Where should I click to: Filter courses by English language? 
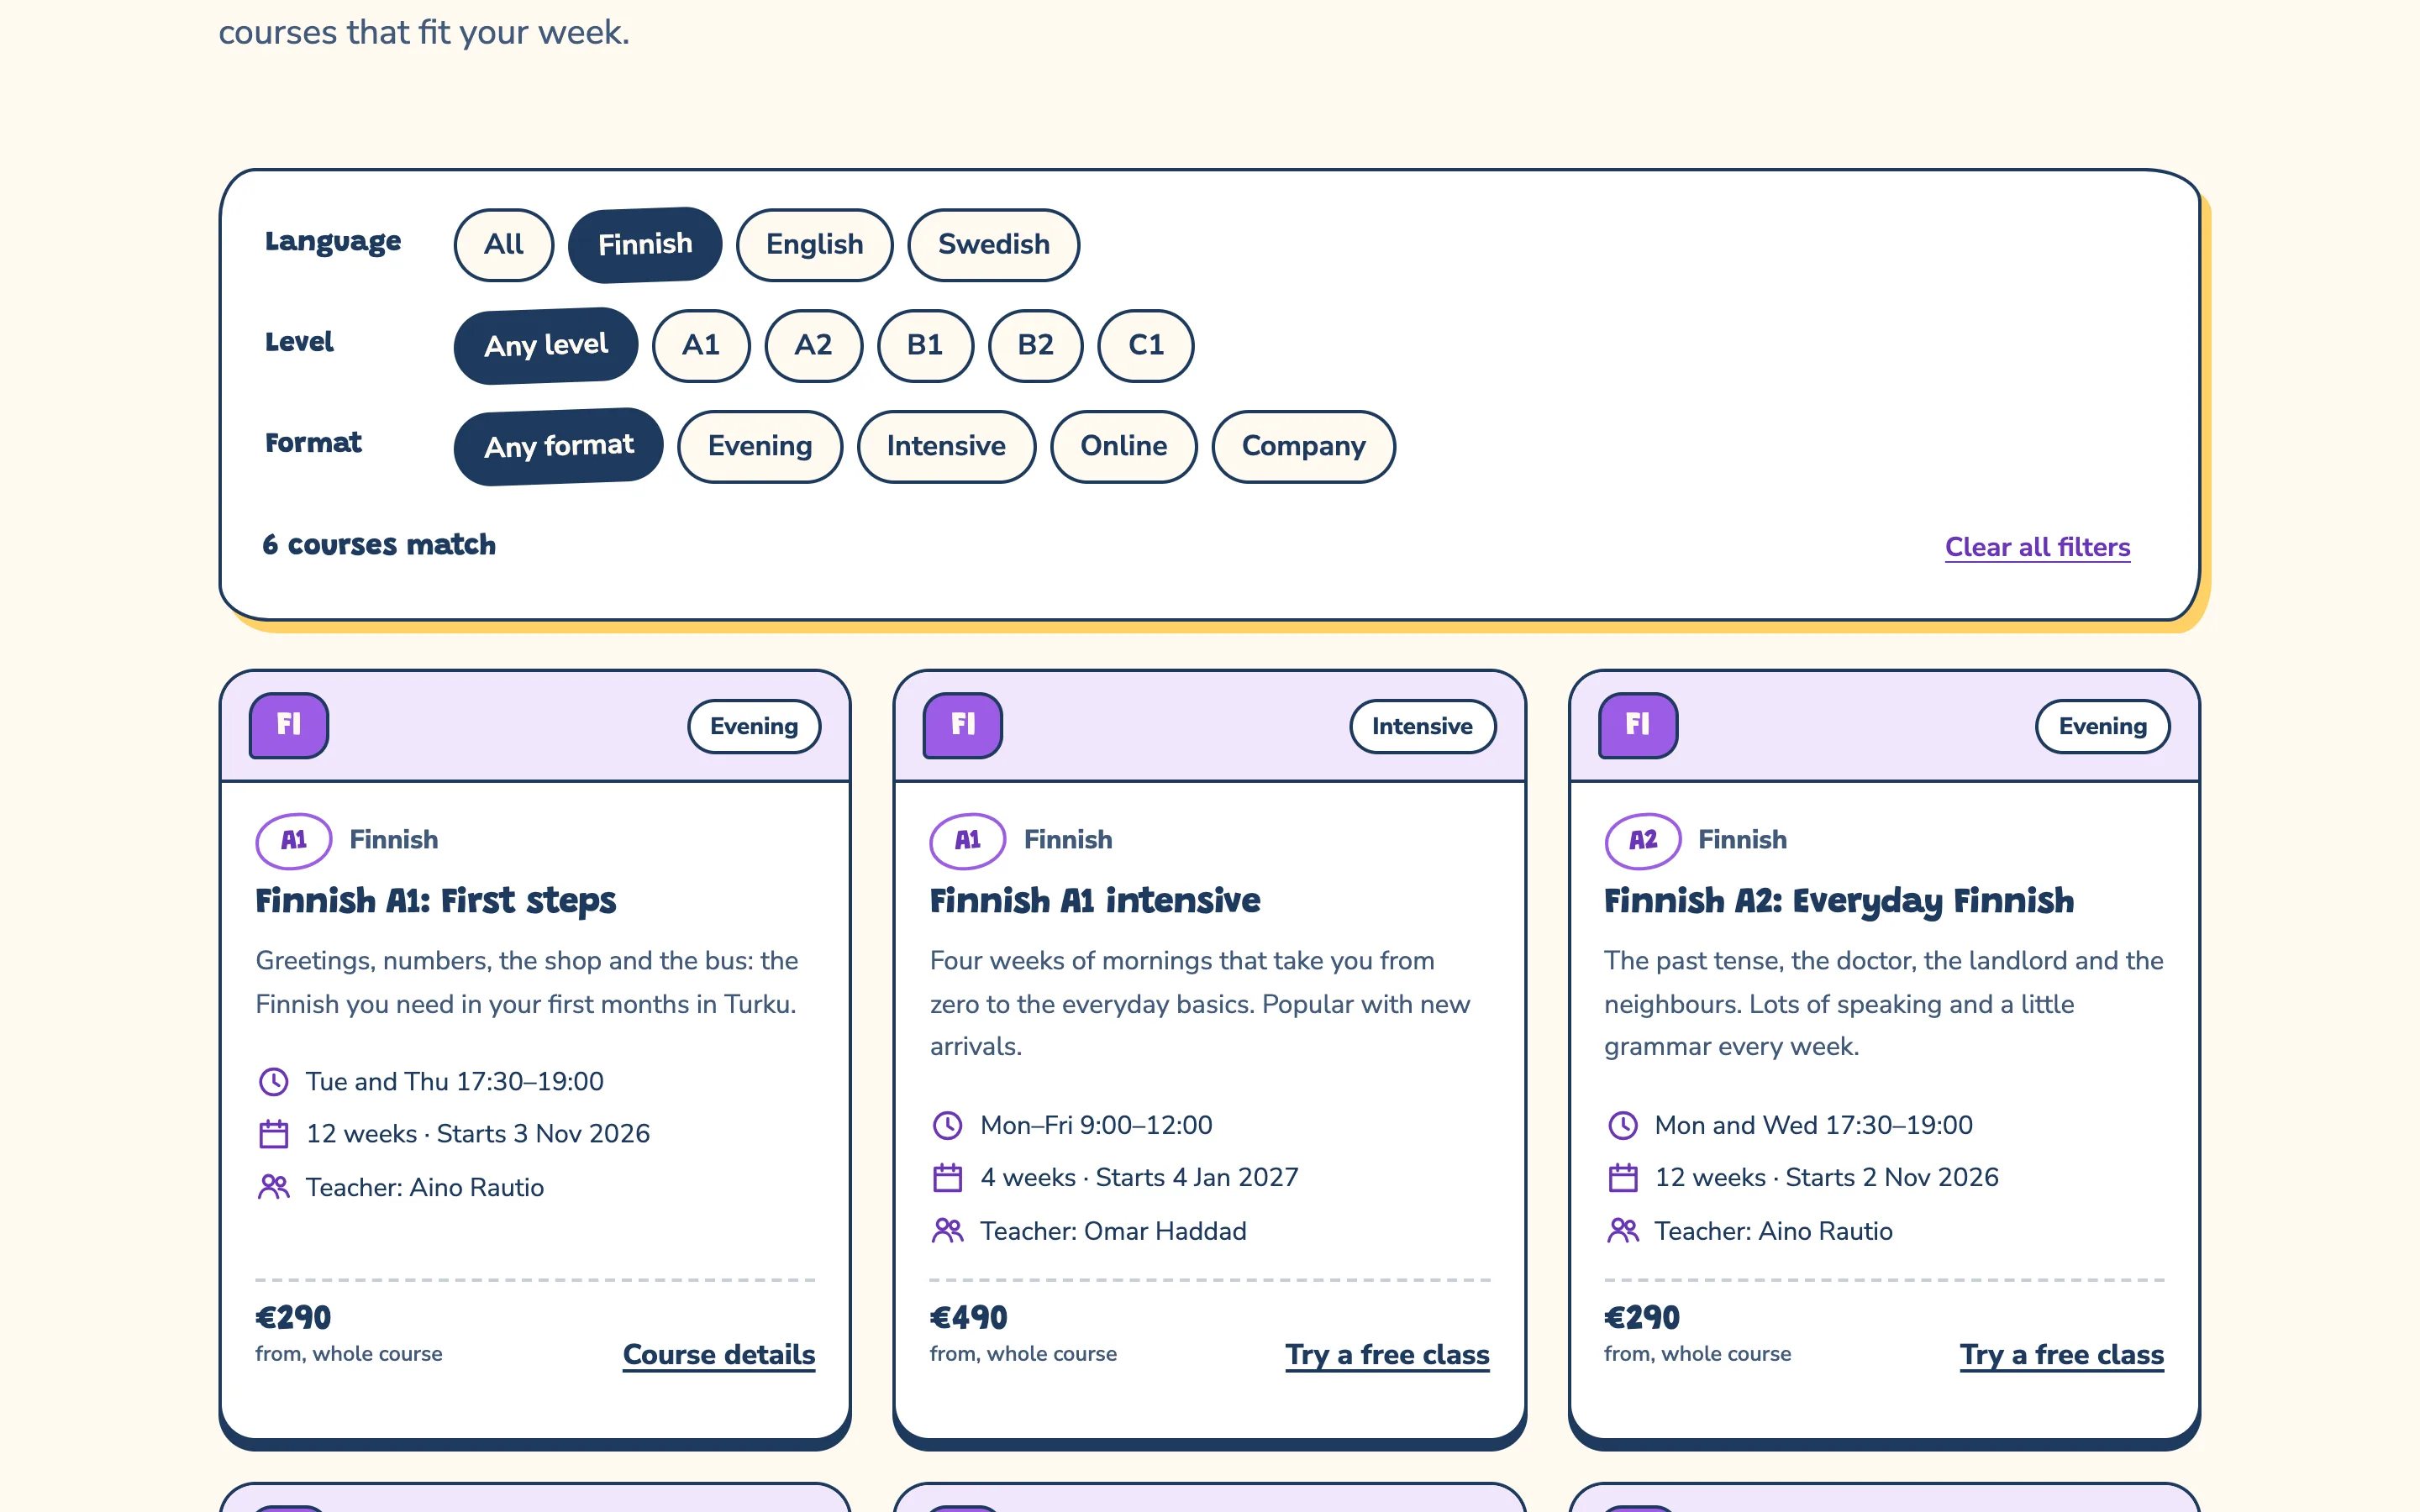tap(814, 245)
